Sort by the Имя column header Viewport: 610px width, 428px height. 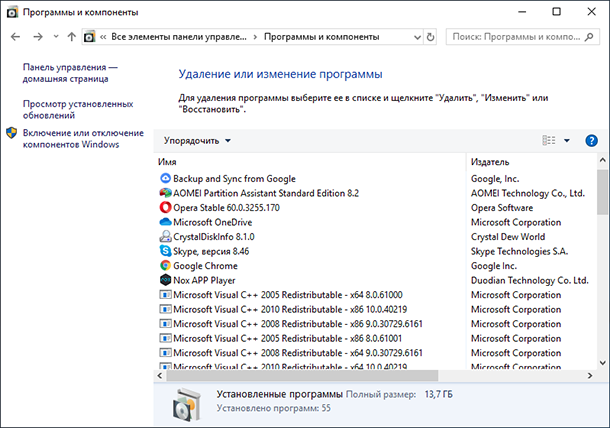(167, 162)
